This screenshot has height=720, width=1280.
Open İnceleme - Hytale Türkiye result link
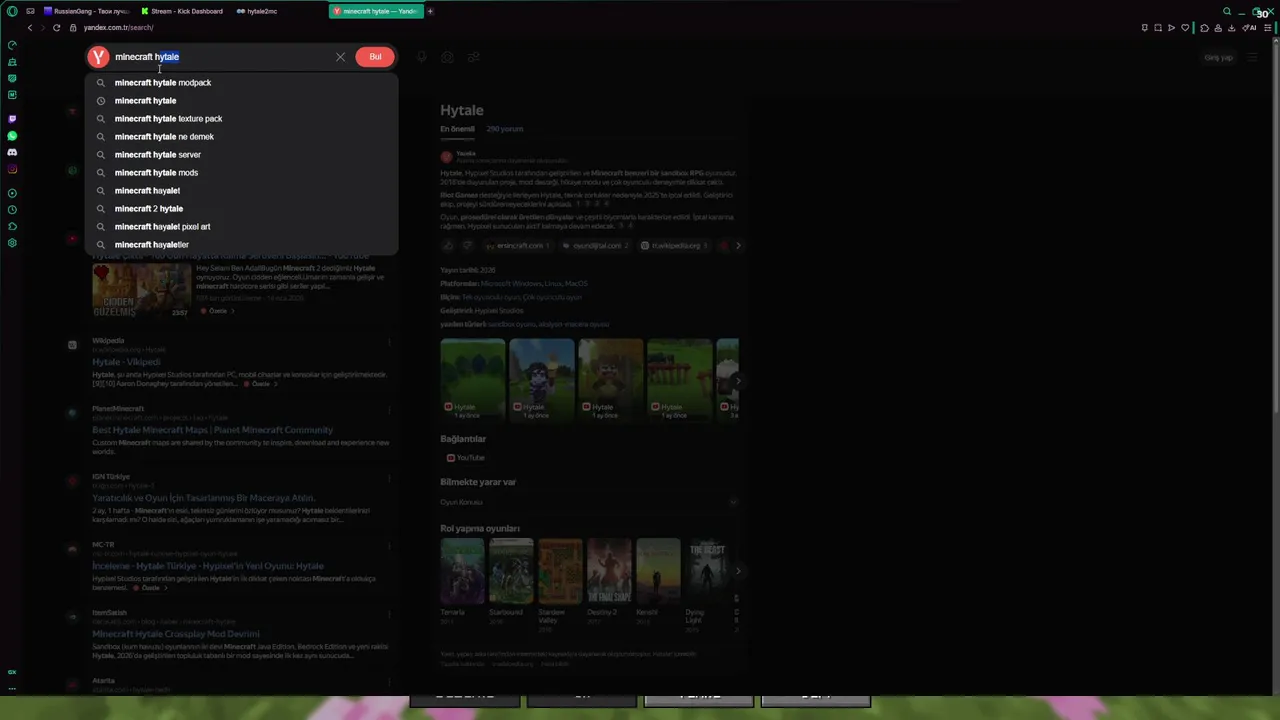coord(208,566)
